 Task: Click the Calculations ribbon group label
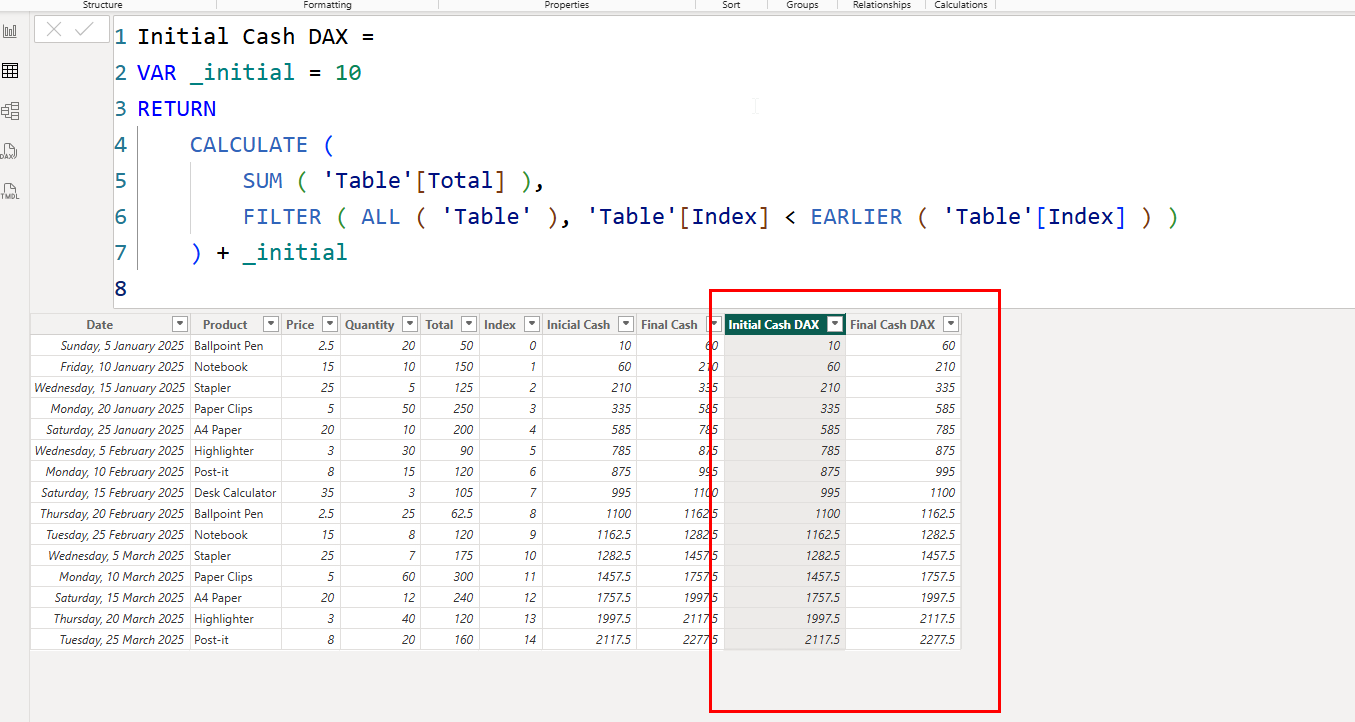961,5
